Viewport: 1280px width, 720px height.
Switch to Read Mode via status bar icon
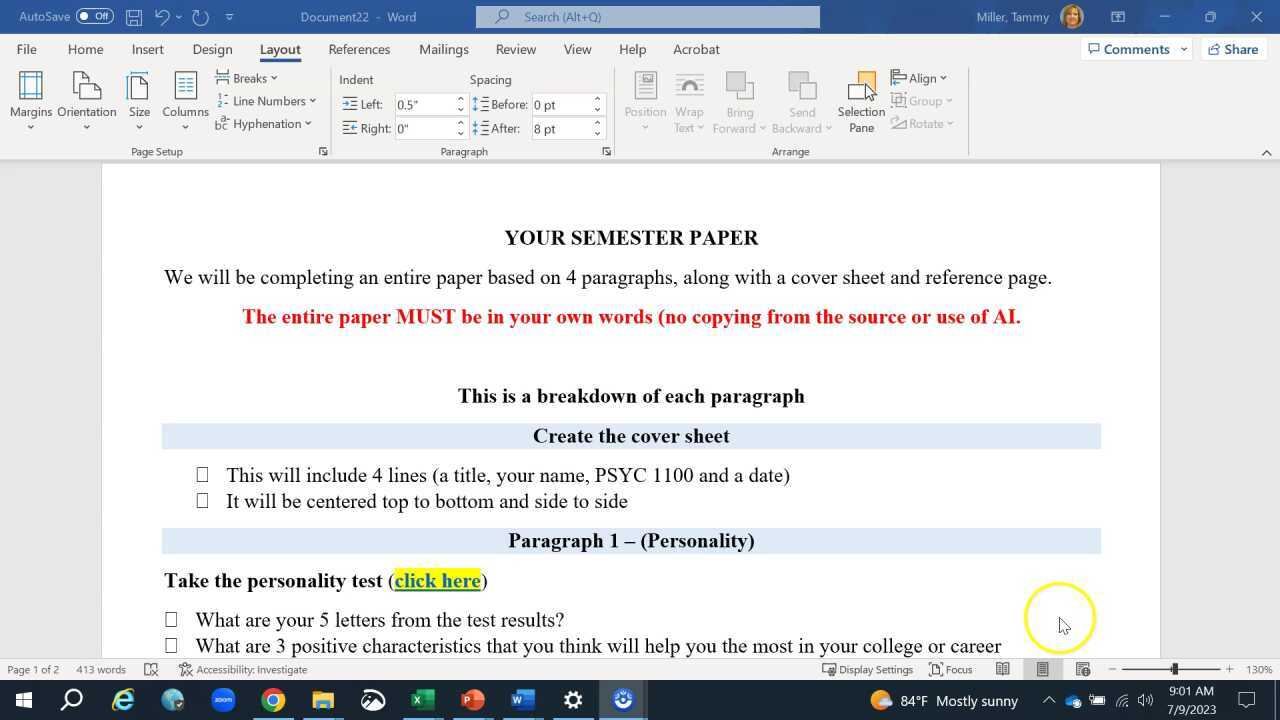1003,669
